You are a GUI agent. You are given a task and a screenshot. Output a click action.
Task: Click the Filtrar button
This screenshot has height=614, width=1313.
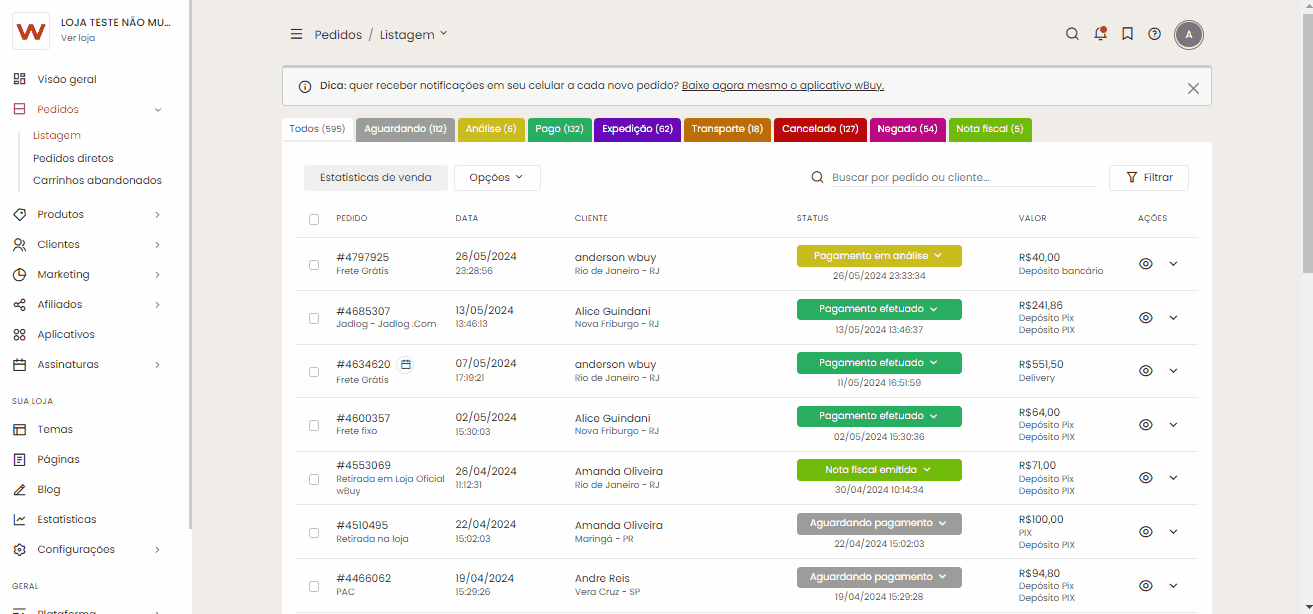pos(1148,178)
